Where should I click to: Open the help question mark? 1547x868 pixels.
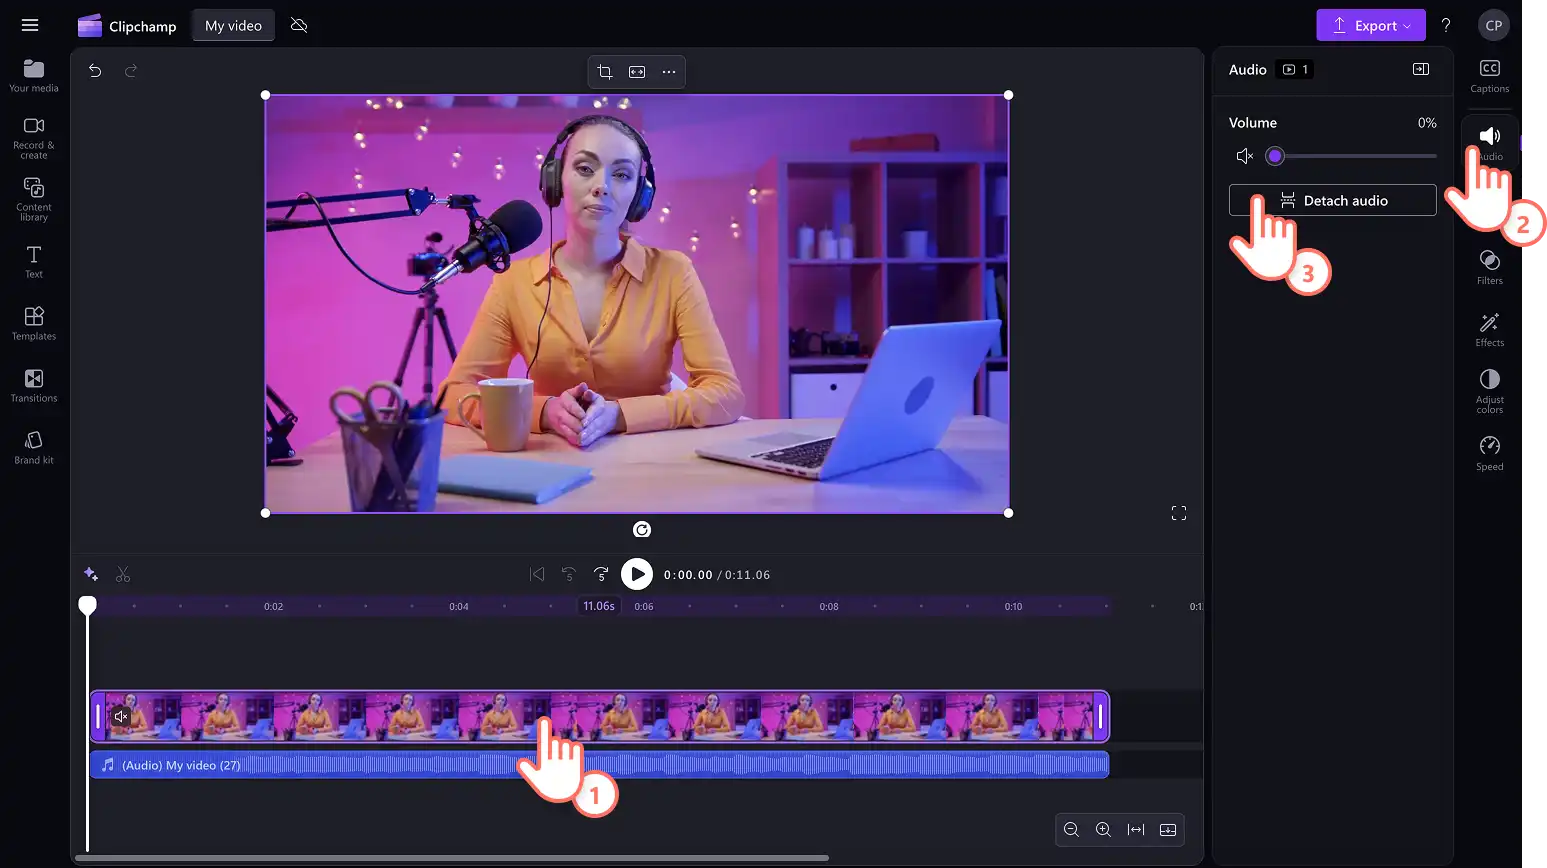tap(1446, 25)
